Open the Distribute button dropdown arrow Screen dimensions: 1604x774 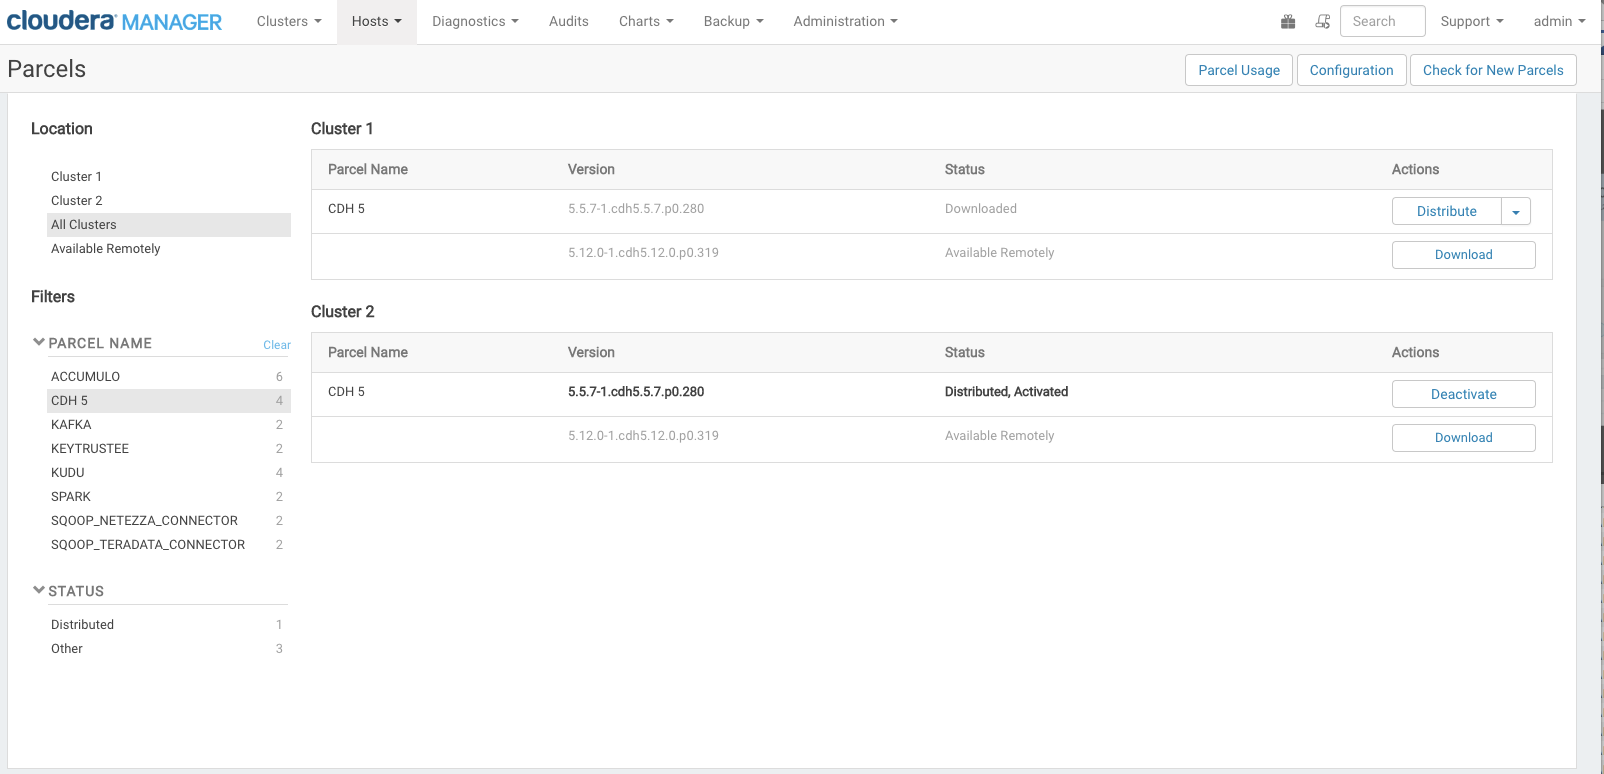coord(1515,212)
